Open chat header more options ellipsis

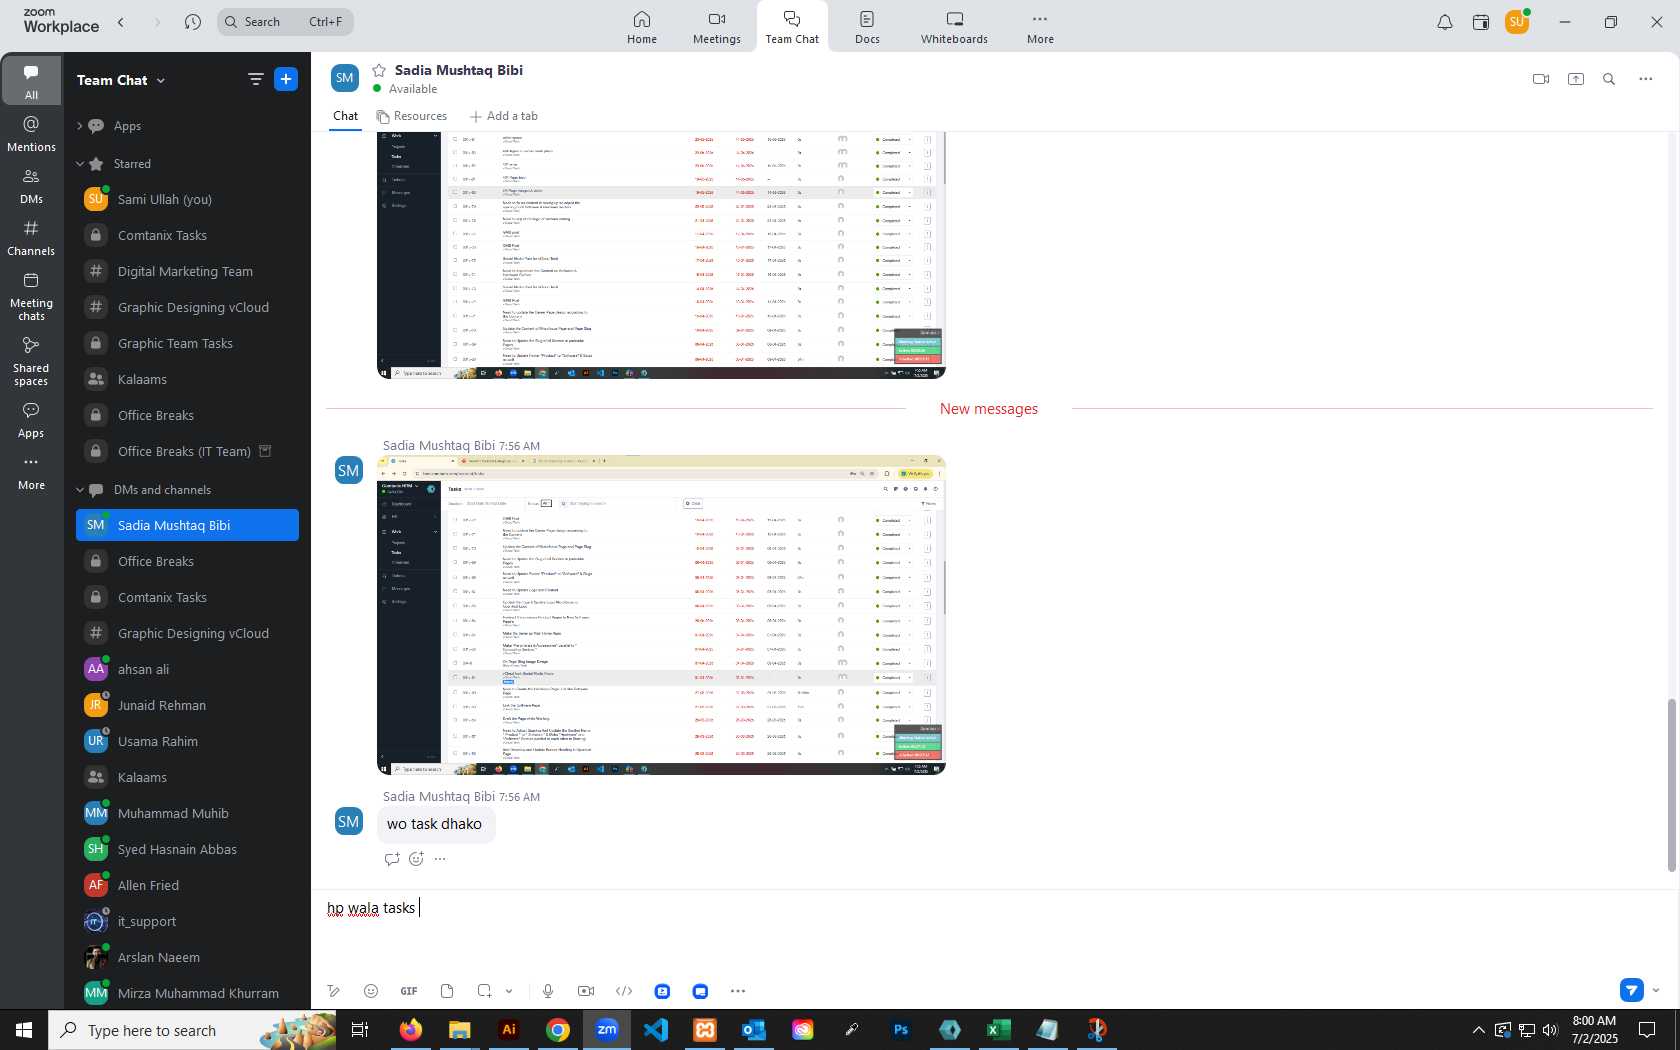(1646, 79)
